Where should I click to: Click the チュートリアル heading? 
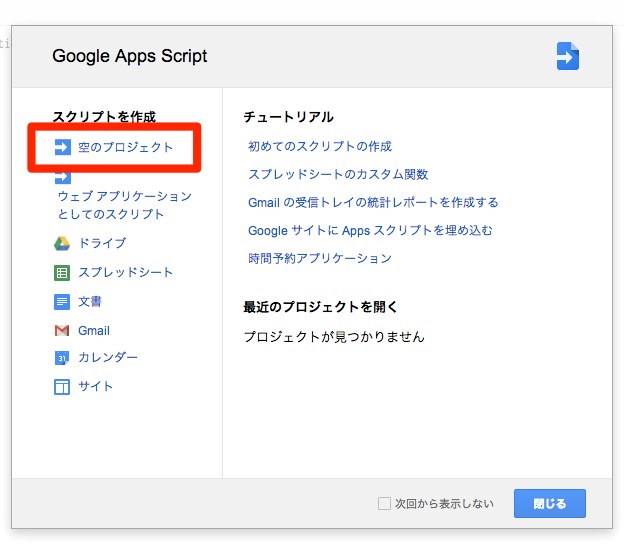click(x=289, y=117)
